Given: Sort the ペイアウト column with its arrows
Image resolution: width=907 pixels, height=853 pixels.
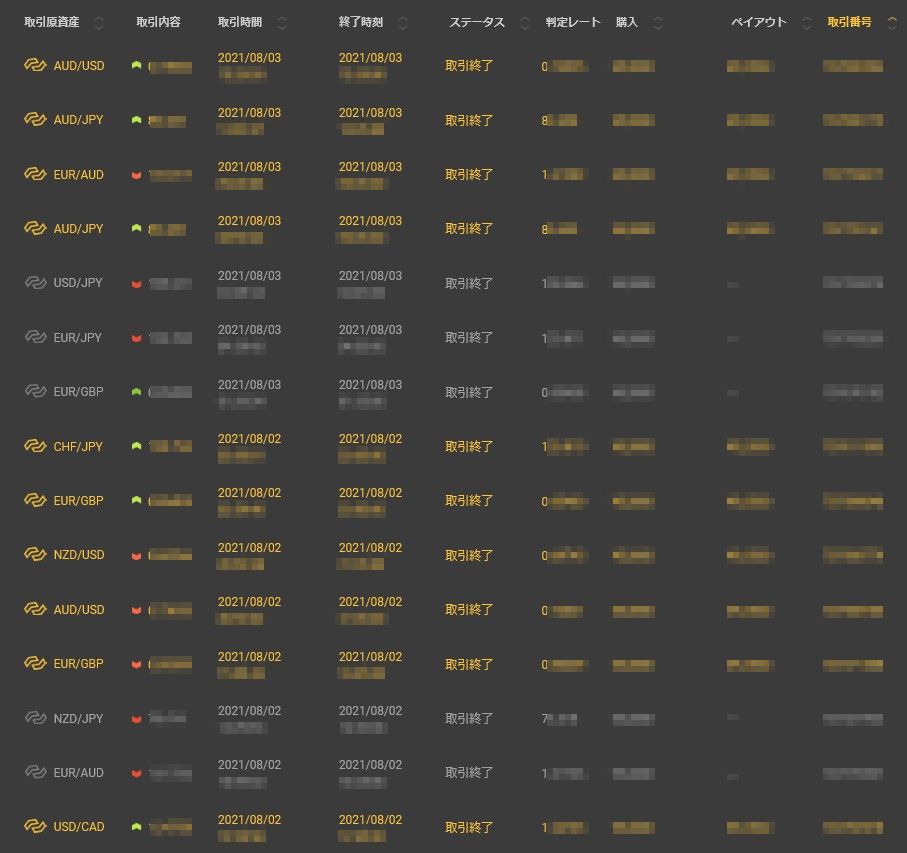Looking at the screenshot, I should [807, 23].
